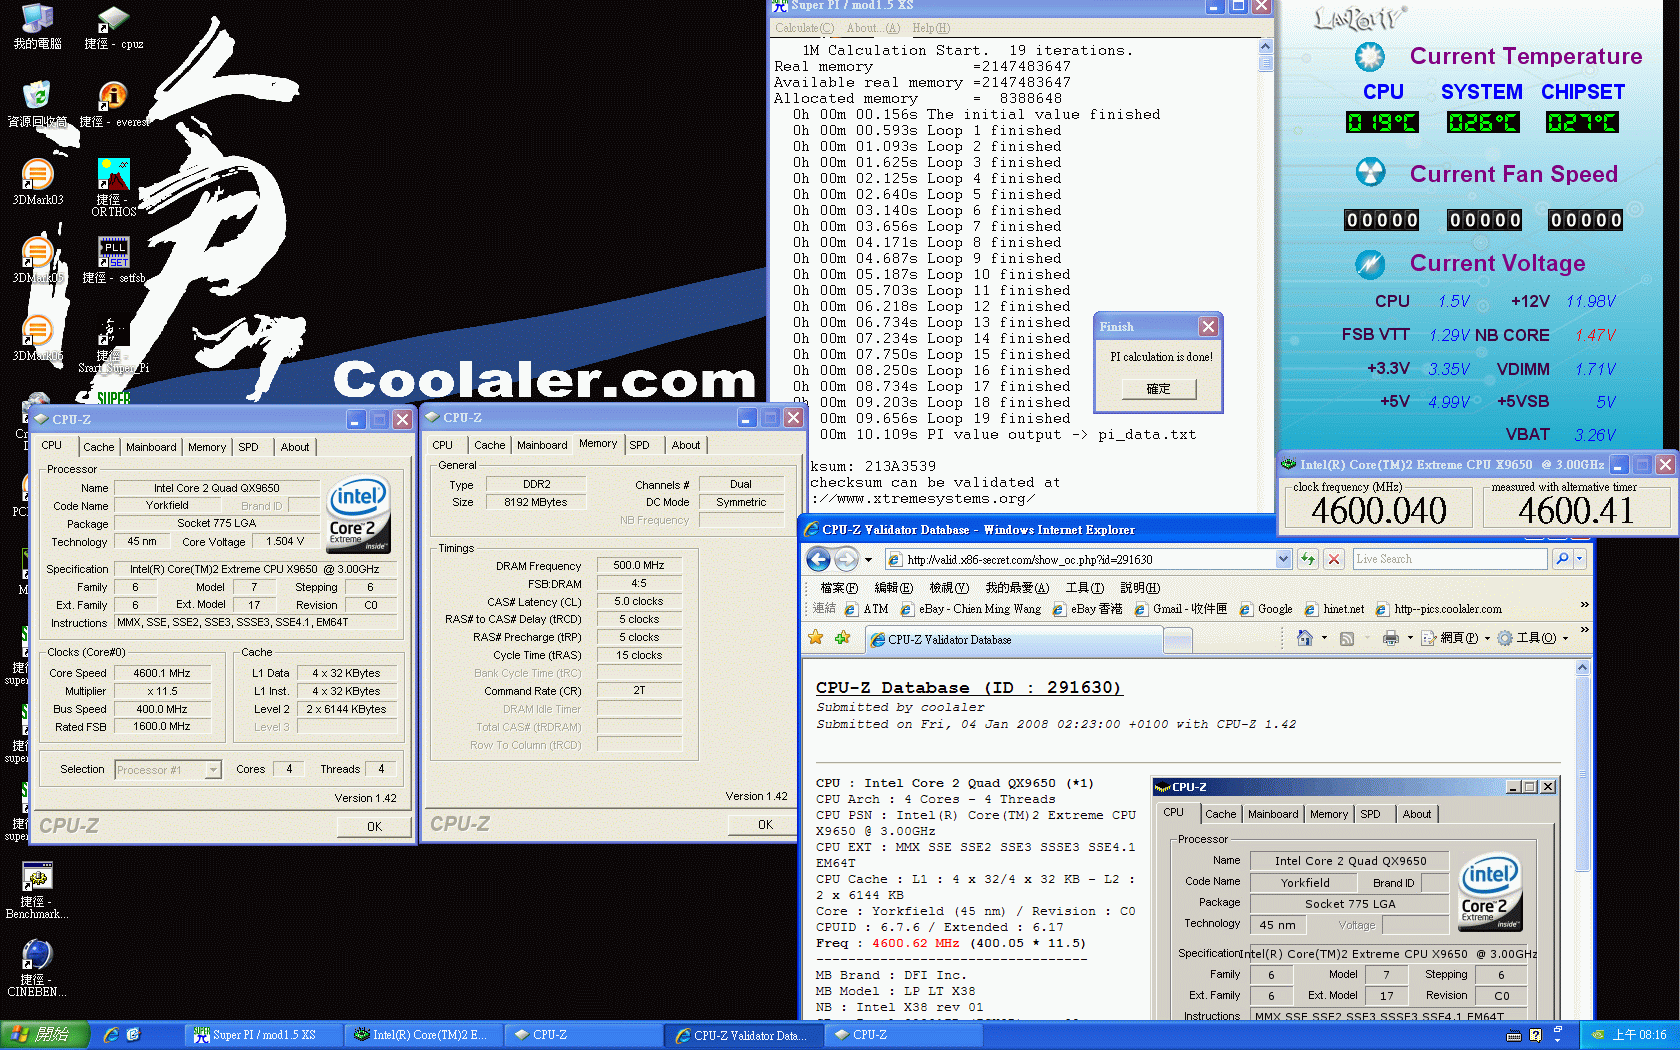
Task: Click OK in Memory CPU-Z window
Action: point(765,825)
